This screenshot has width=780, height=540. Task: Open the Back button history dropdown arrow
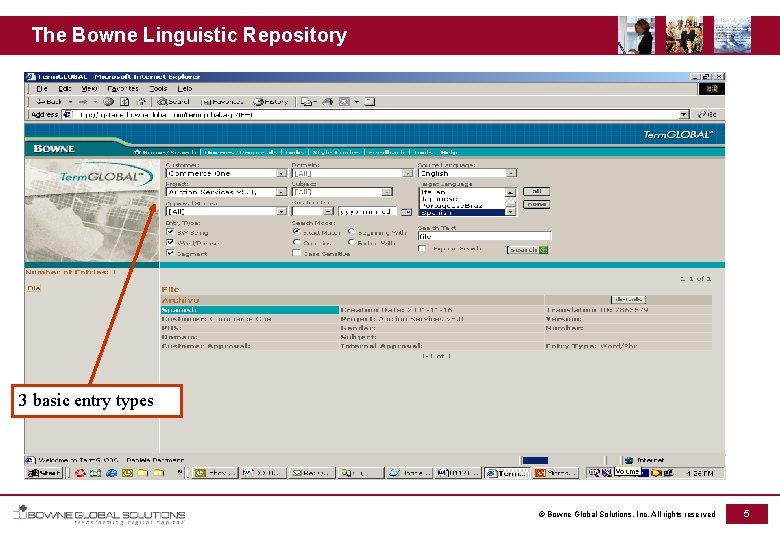point(70,101)
